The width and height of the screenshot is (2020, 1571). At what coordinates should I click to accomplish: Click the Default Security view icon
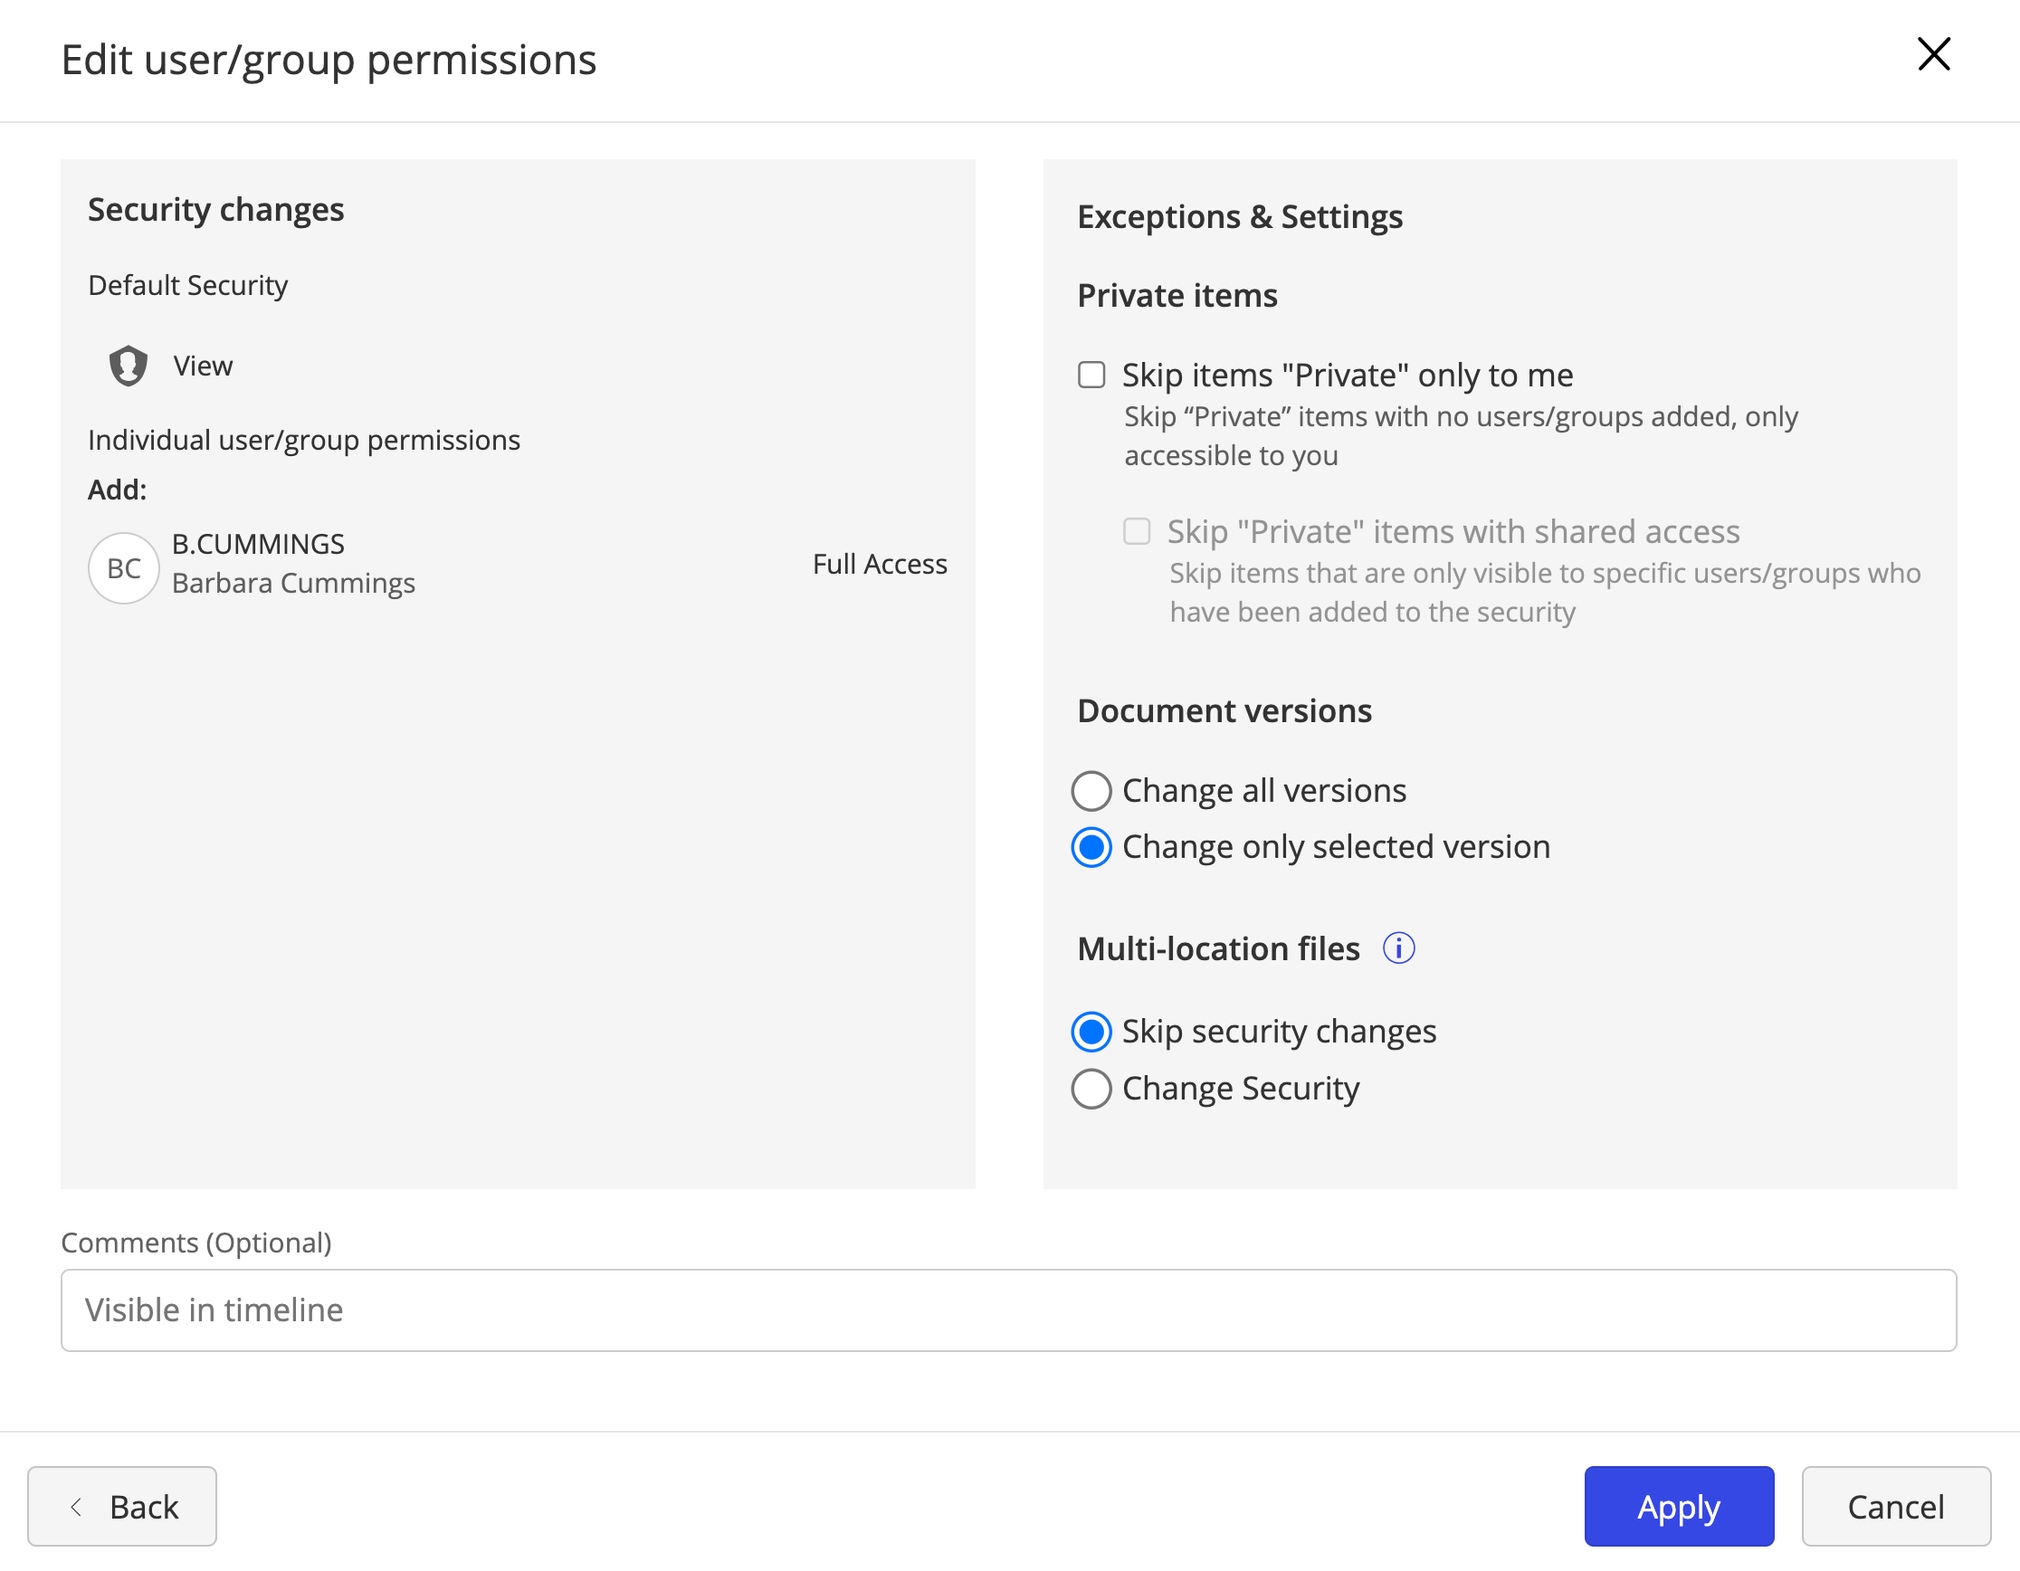coord(128,364)
